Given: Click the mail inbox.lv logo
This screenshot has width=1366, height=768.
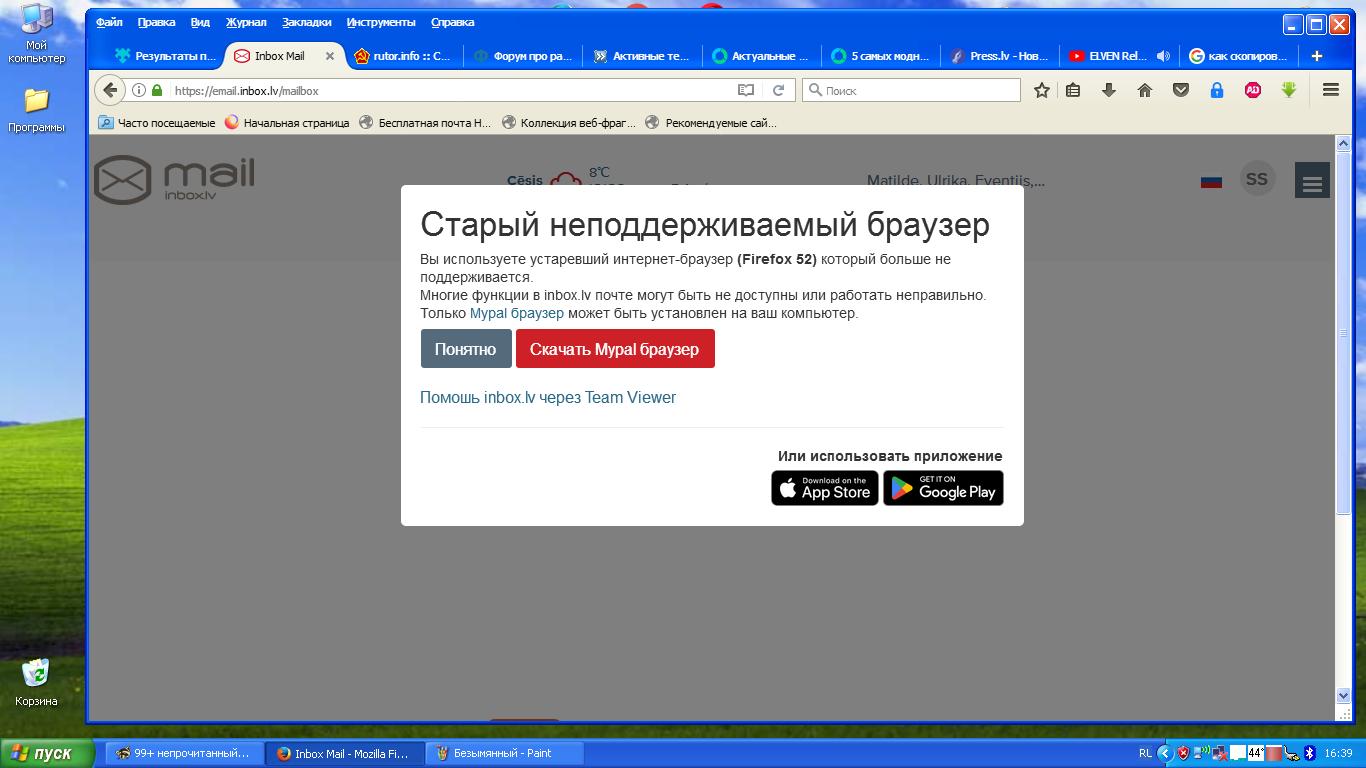Looking at the screenshot, I should tap(174, 180).
